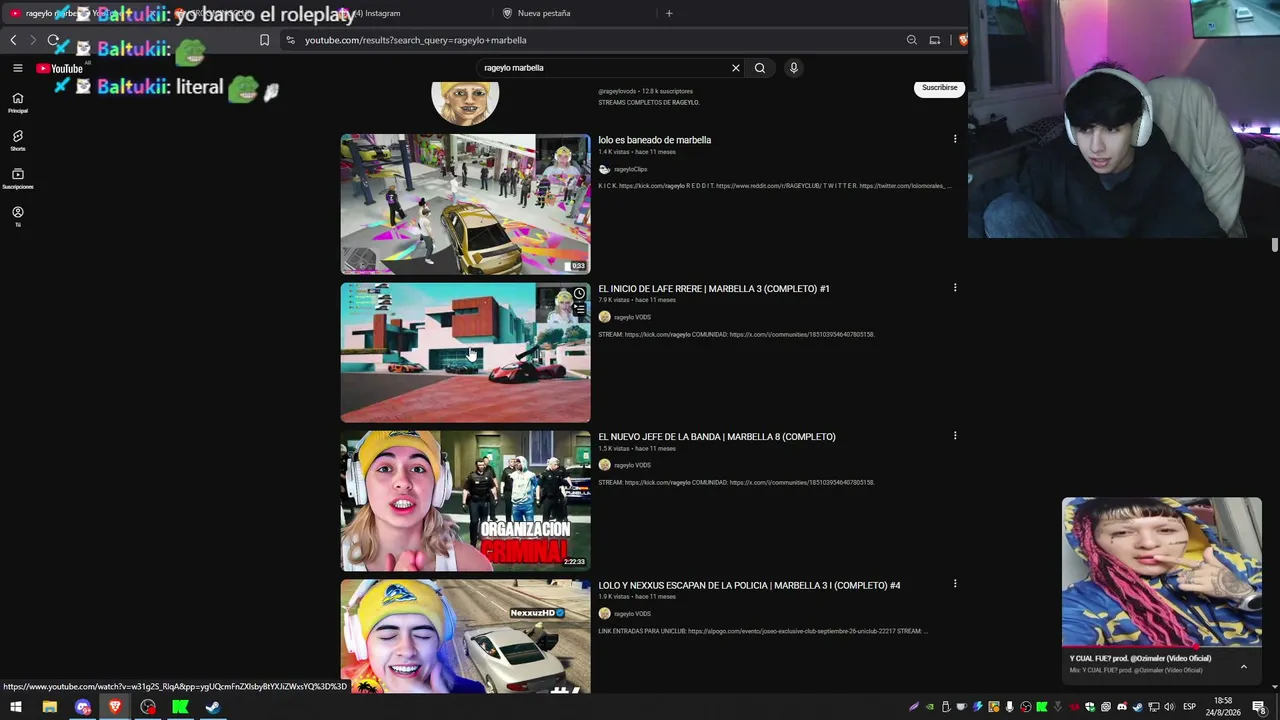Open Suscripciones in the YouTube sidebar
The width and height of the screenshot is (1280, 720).
tap(17, 178)
